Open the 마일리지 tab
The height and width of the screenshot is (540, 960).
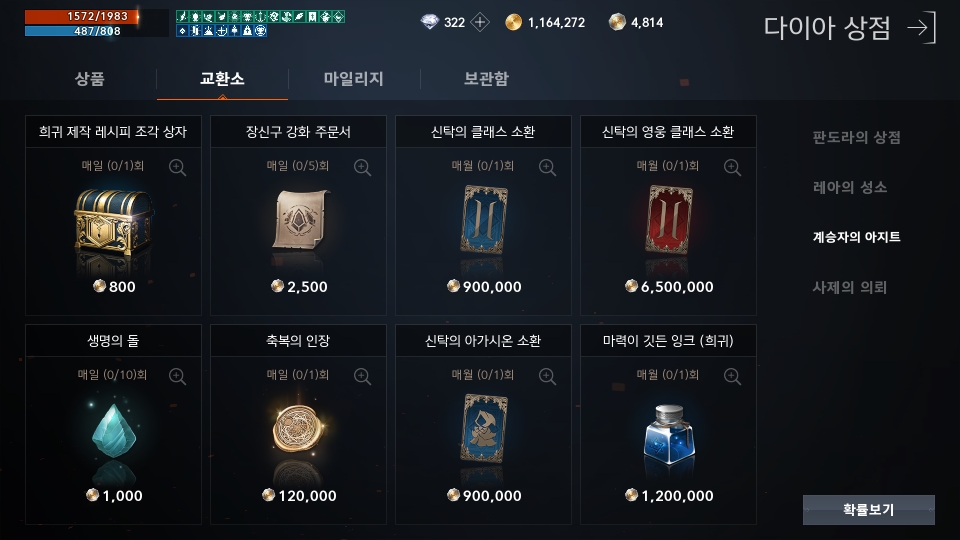click(x=353, y=78)
